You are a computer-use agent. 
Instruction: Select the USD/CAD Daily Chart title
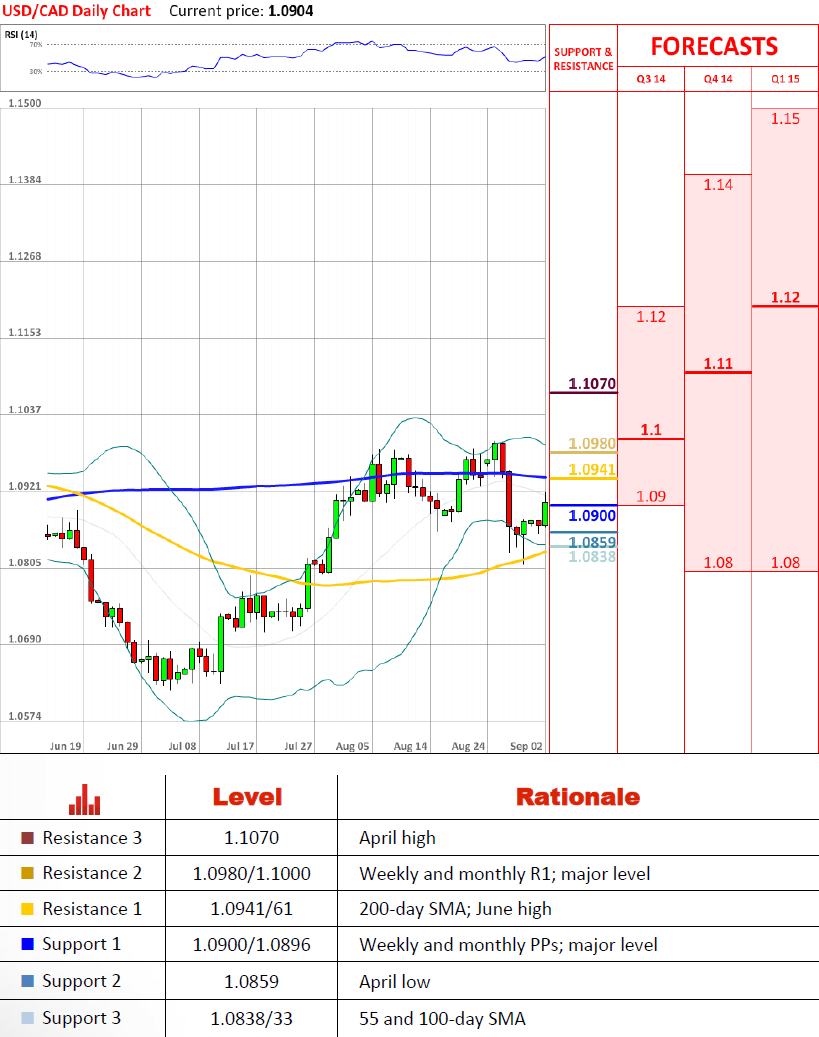(x=77, y=11)
